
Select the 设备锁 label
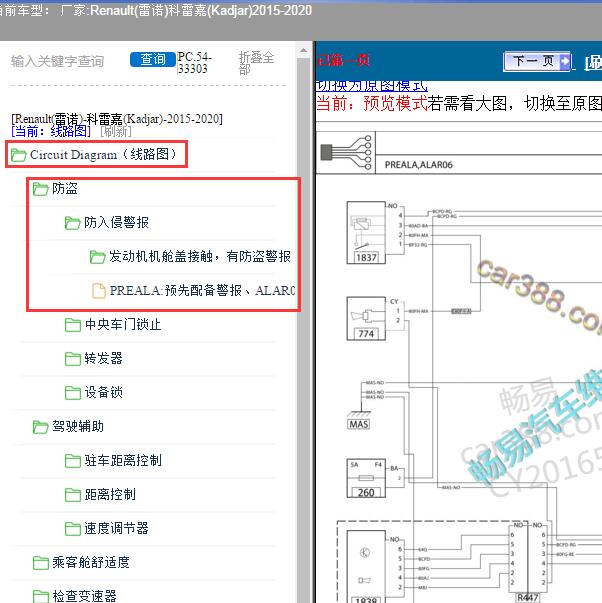(x=104, y=392)
